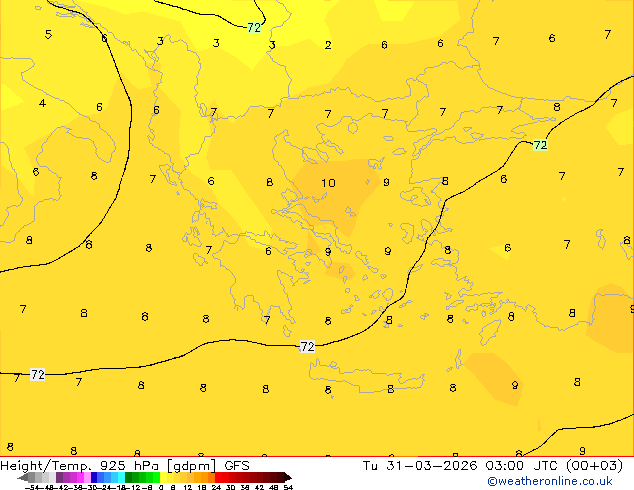Select the temperature value 4 on the left side

coord(42,103)
